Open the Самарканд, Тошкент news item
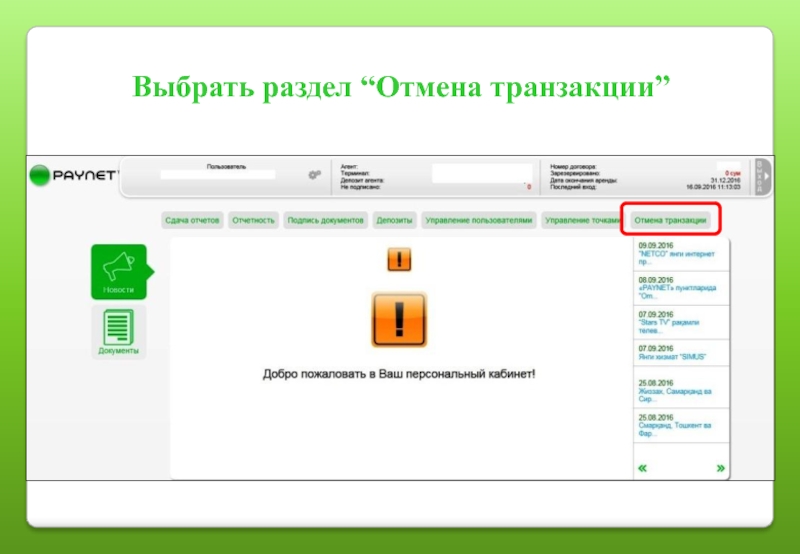The width and height of the screenshot is (800, 554). coord(681,425)
